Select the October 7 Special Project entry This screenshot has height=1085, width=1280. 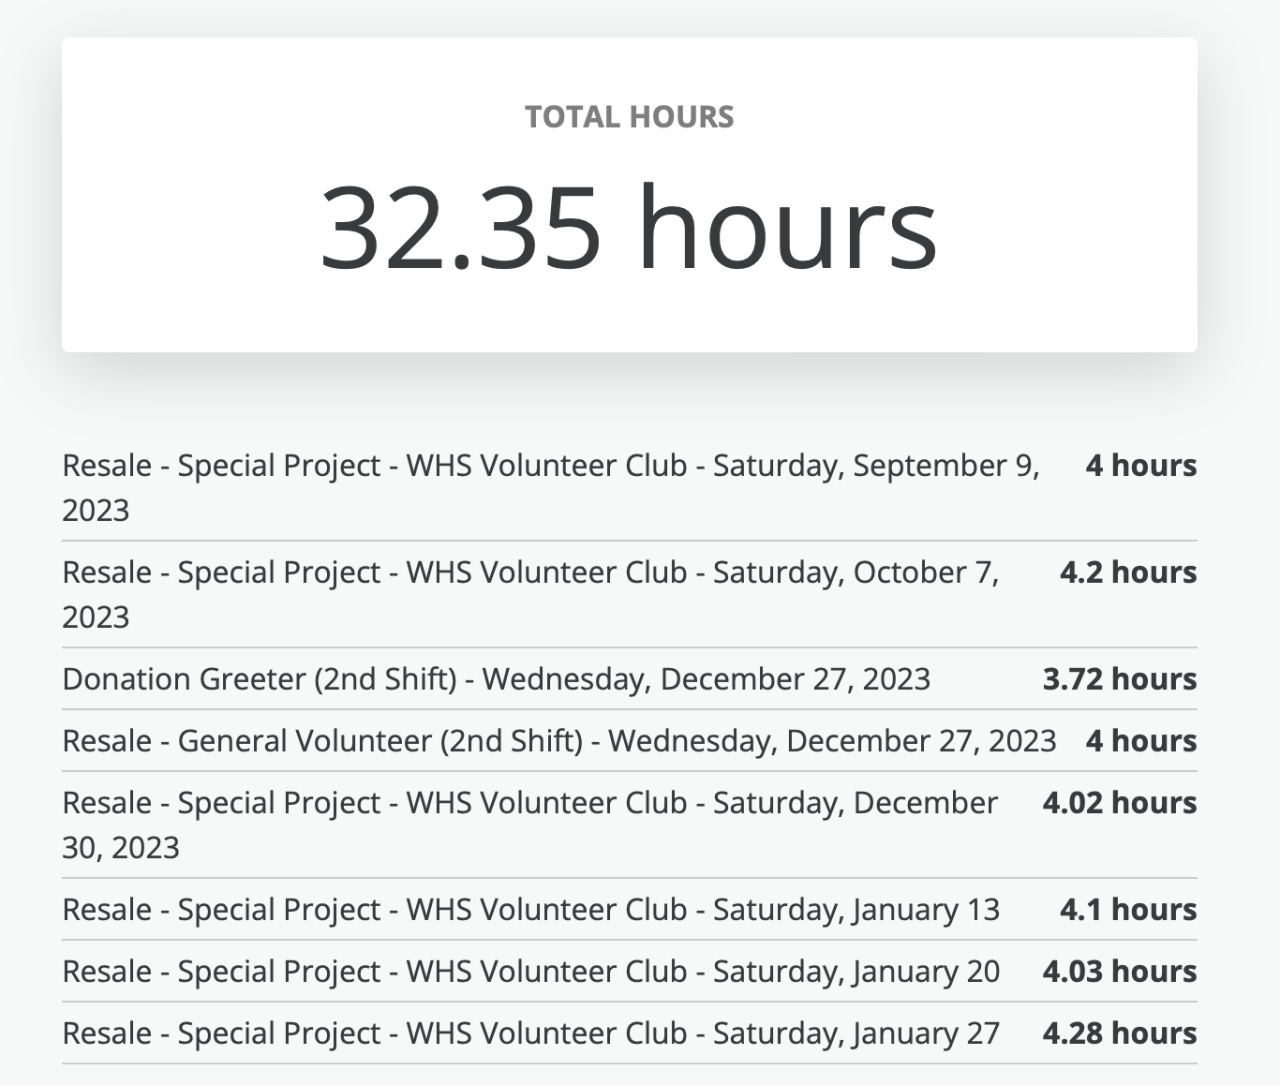tap(530, 573)
